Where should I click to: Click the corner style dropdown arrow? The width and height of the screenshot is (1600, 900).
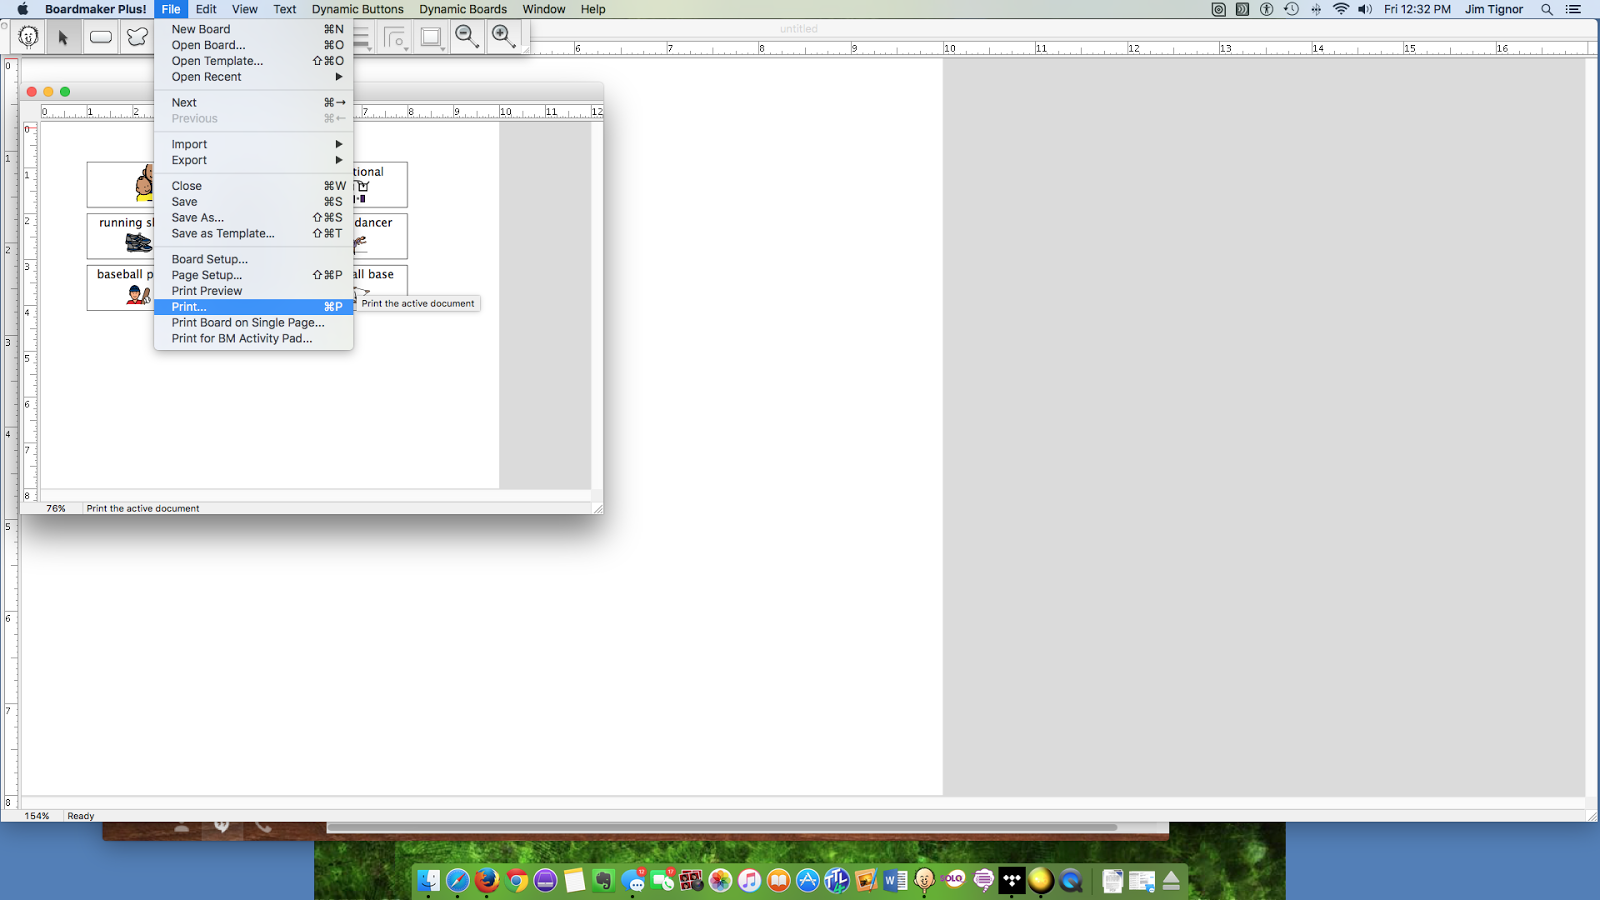(407, 47)
